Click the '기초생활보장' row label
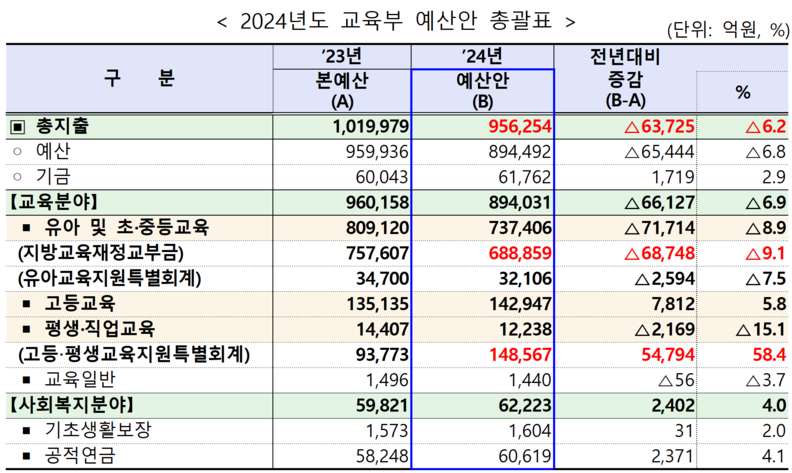This screenshot has width=792, height=473. point(97,430)
